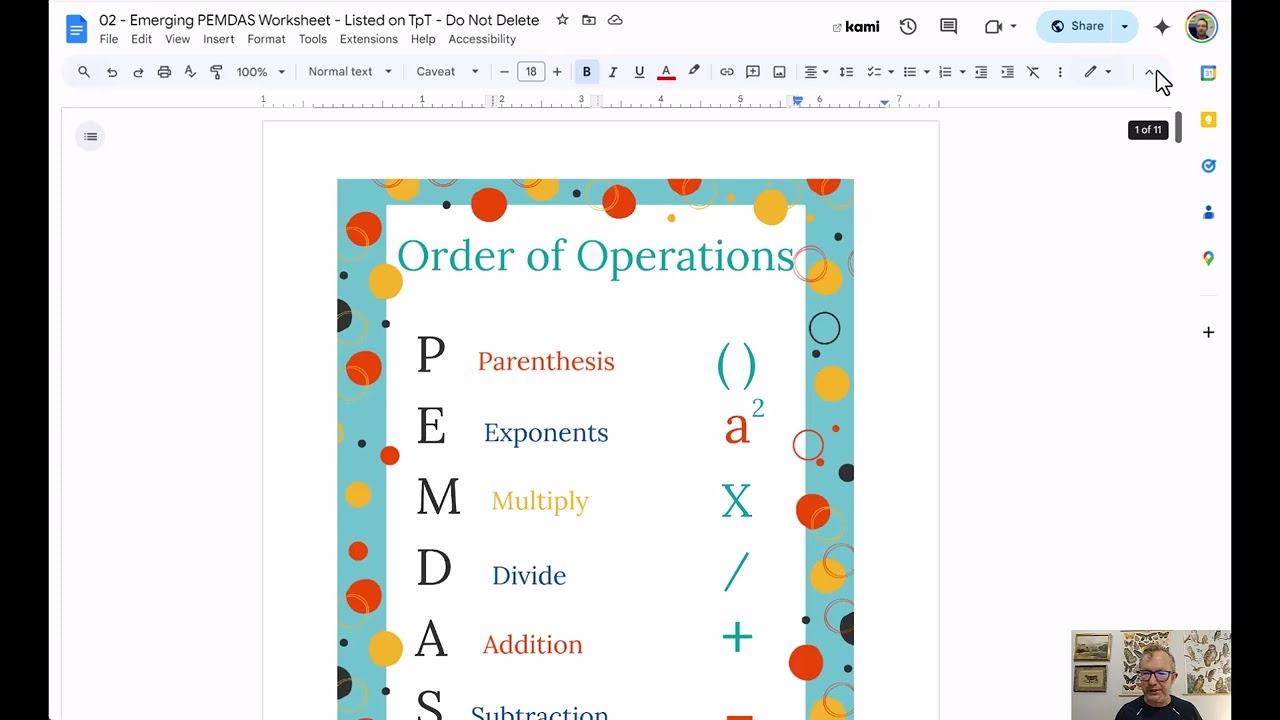Ask Gemini sparkle icon
This screenshot has width=1280, height=720.
[x=1162, y=27]
